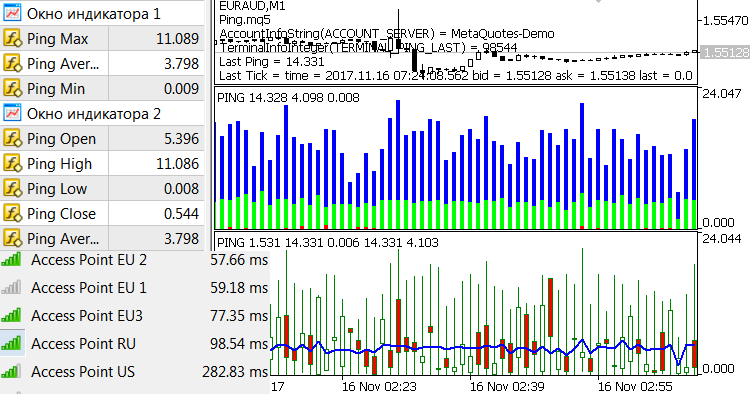
Task: Click the EURAUD,M1 chart title
Action: coord(252,6)
